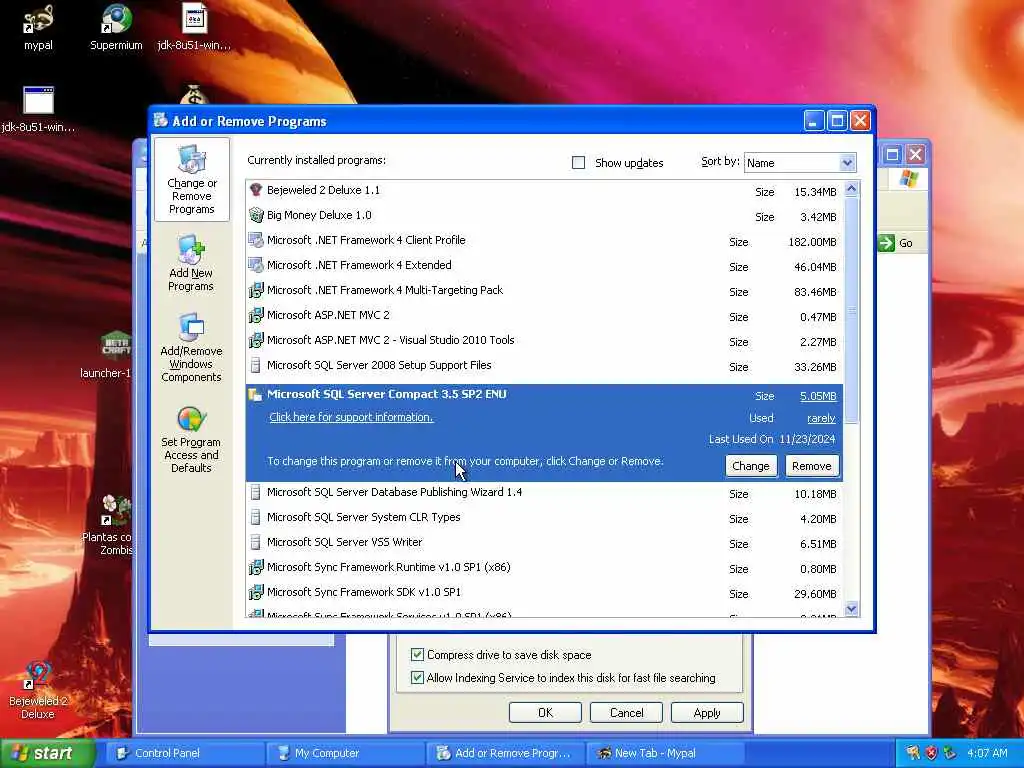Click the red shield security tray icon

coord(931,753)
